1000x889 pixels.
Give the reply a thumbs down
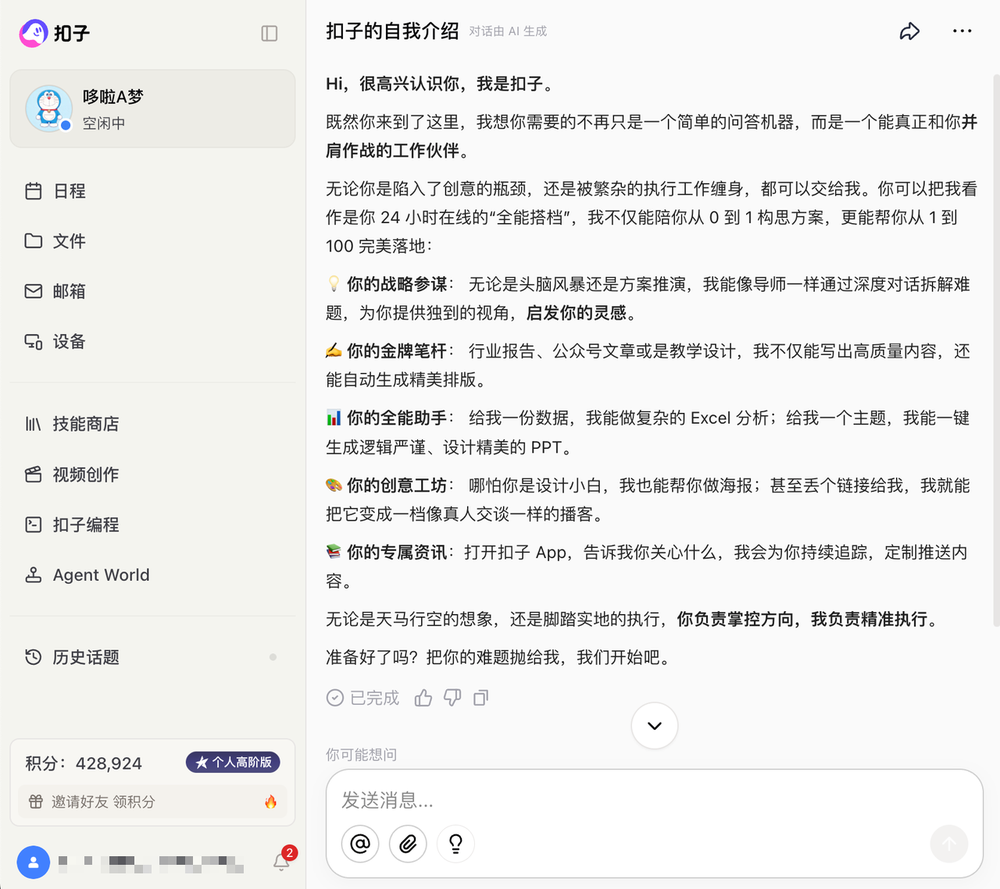coord(452,697)
